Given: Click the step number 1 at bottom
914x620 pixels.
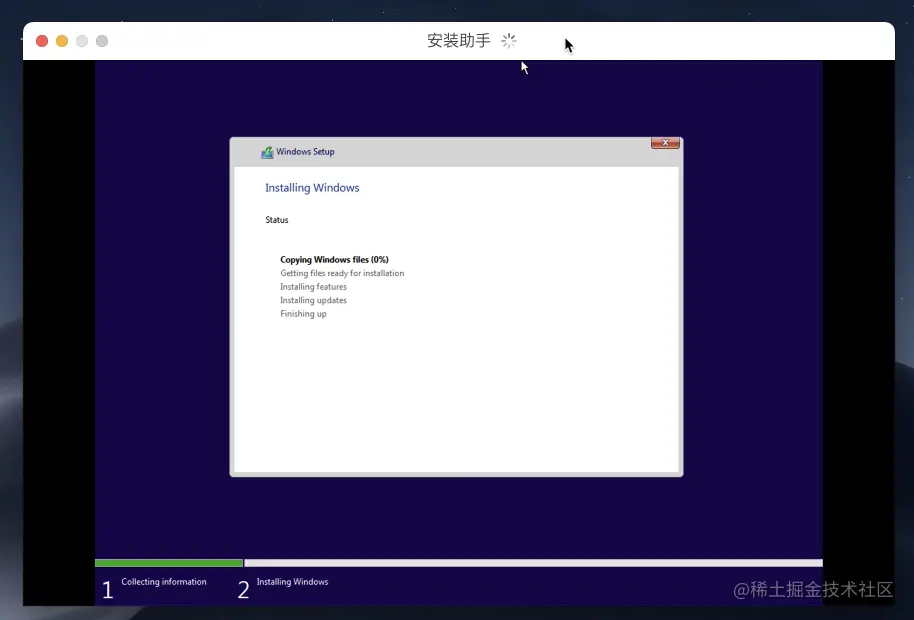Looking at the screenshot, I should [107, 590].
